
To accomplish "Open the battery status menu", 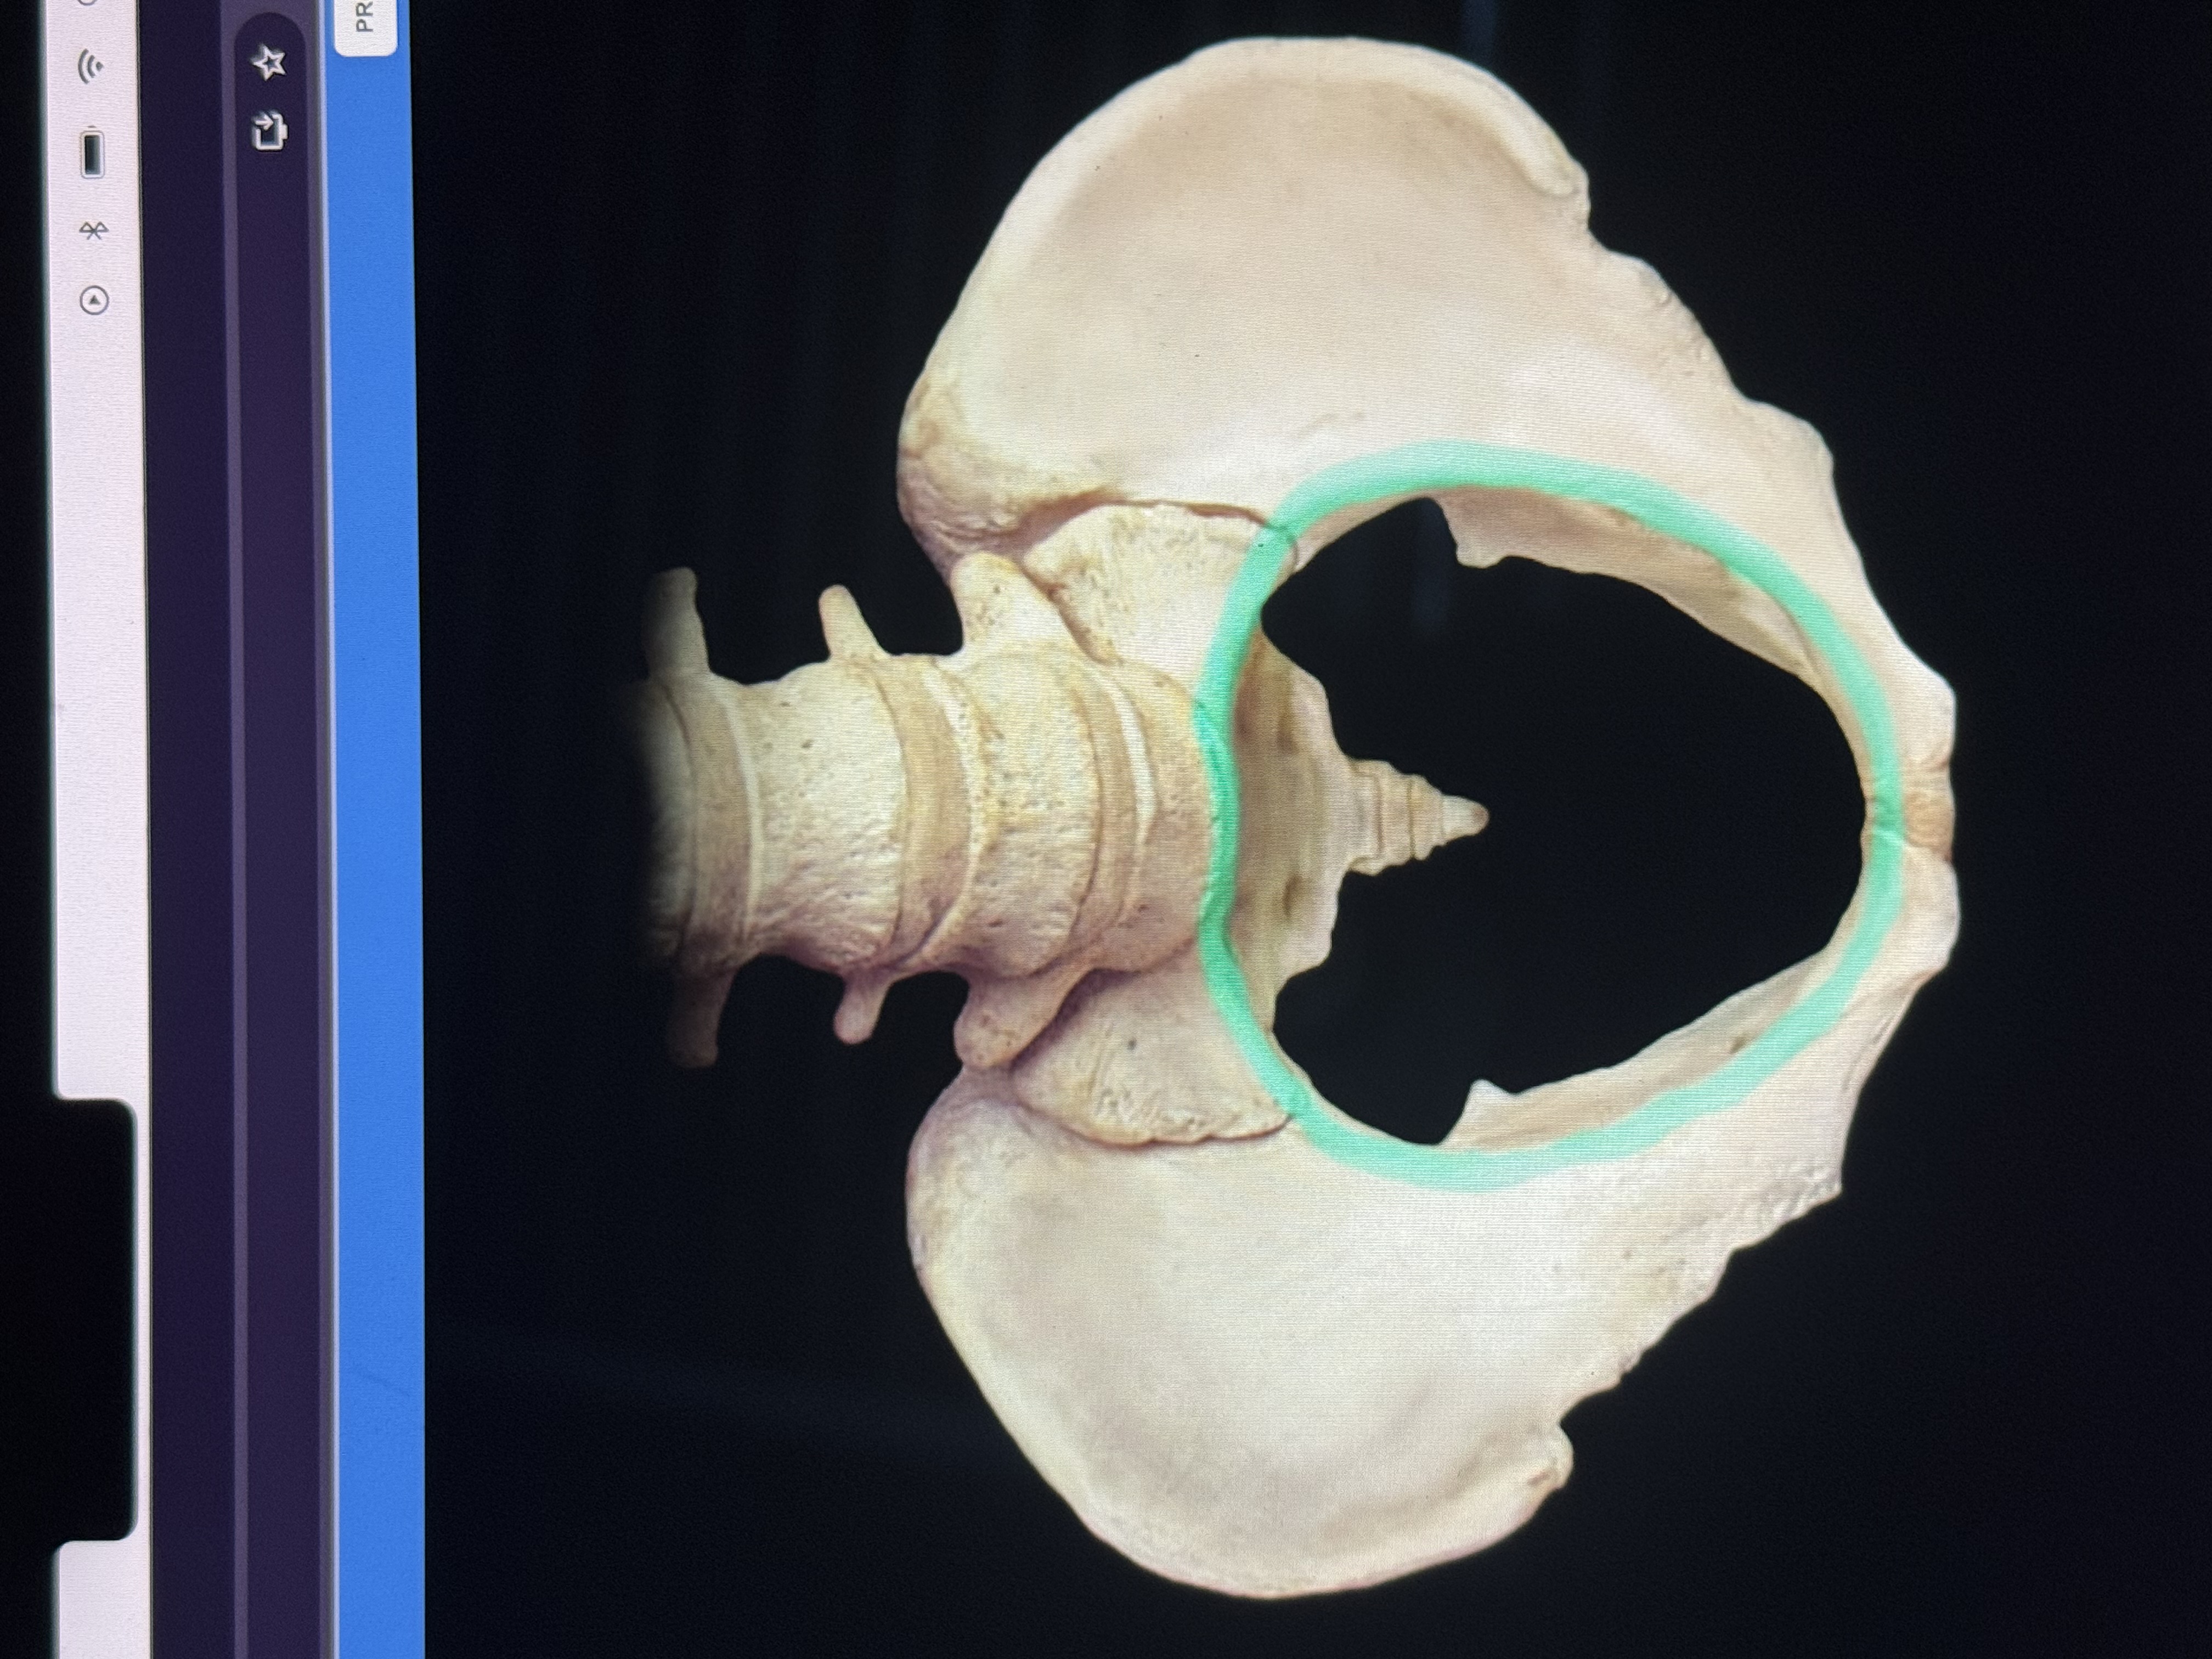I will click(92, 154).
